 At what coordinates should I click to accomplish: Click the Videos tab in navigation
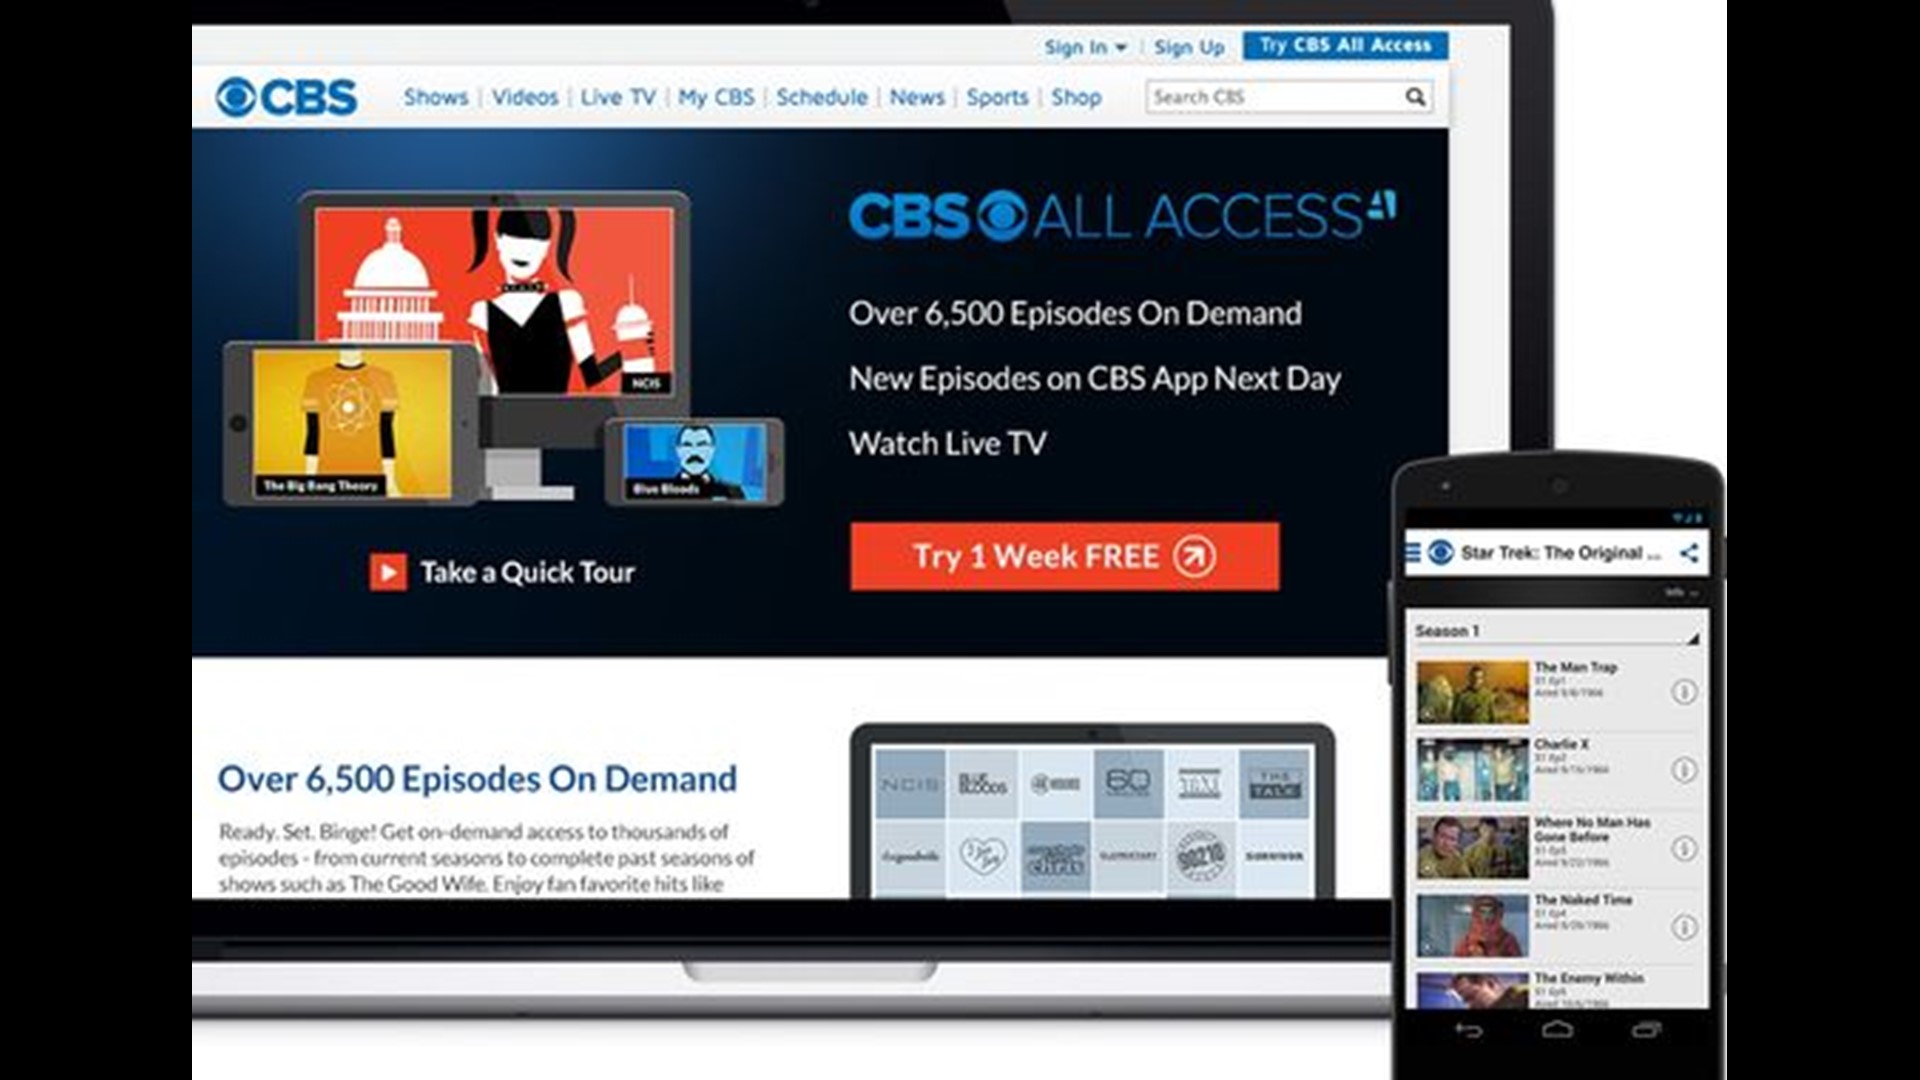coord(513,96)
